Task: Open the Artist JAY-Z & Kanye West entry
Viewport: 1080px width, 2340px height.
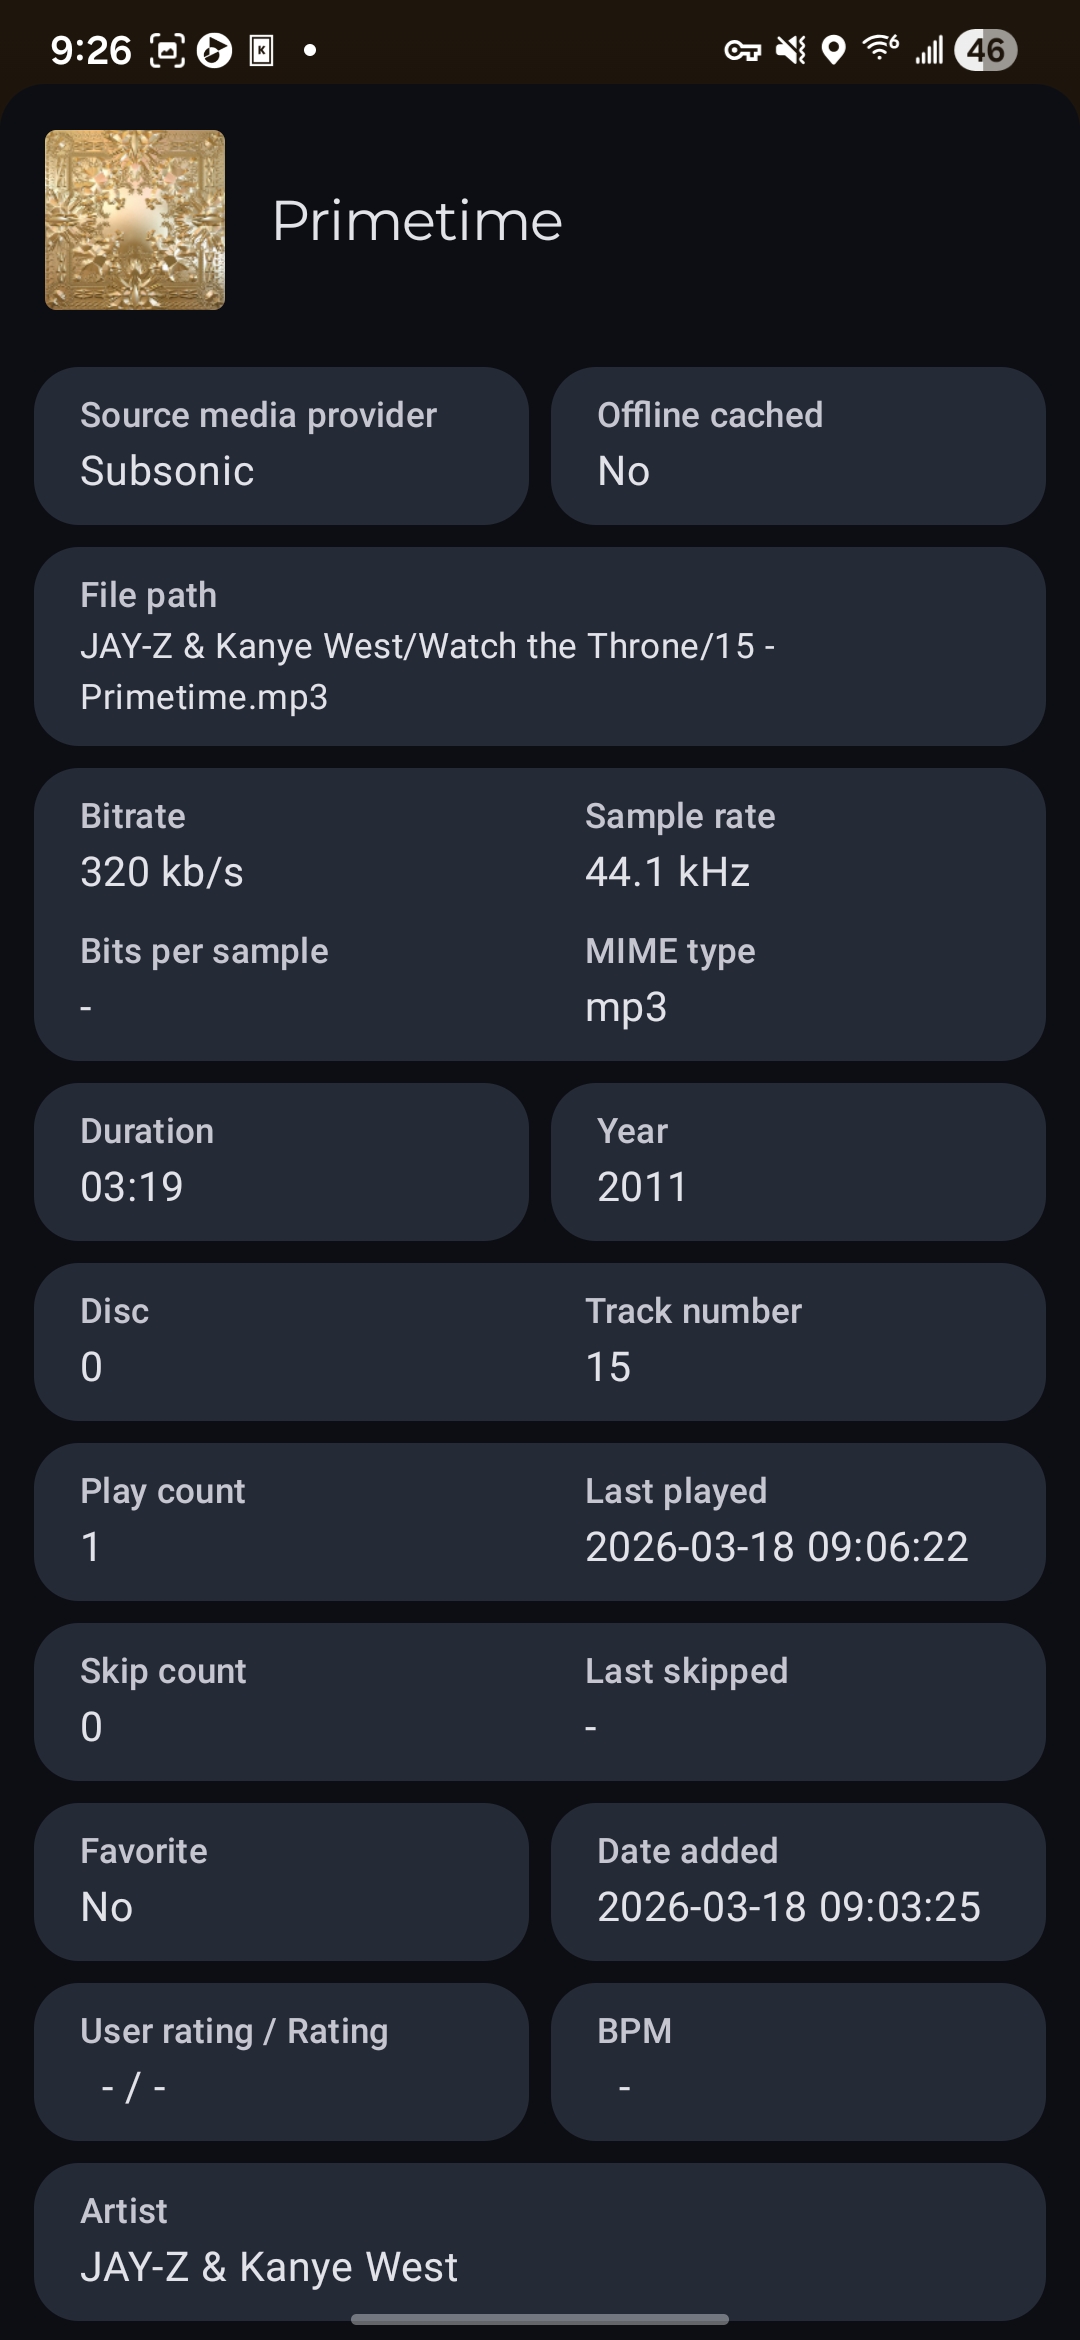Action: (540, 2241)
